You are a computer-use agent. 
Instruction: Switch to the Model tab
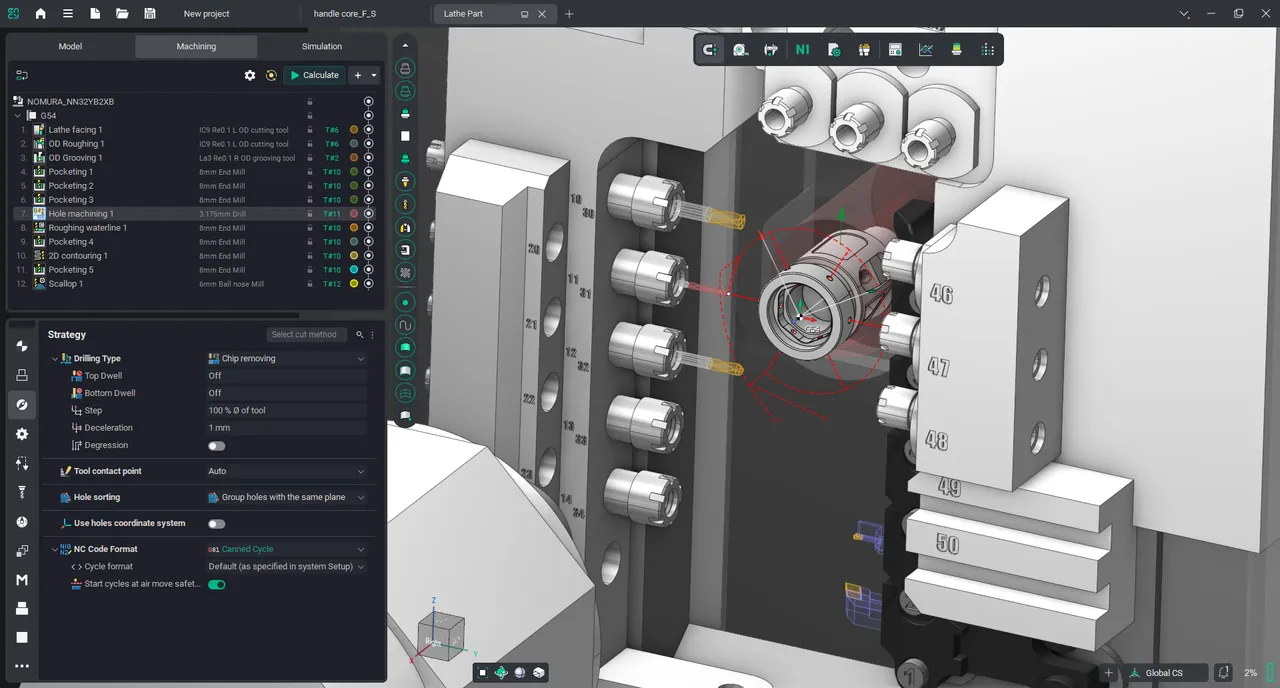(70, 46)
